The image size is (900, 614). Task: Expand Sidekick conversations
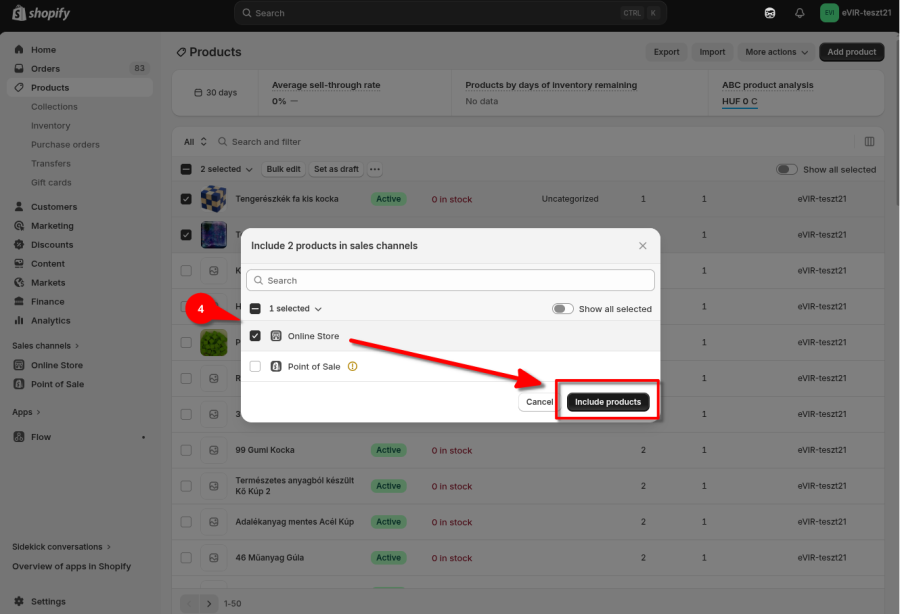[x=61, y=547]
